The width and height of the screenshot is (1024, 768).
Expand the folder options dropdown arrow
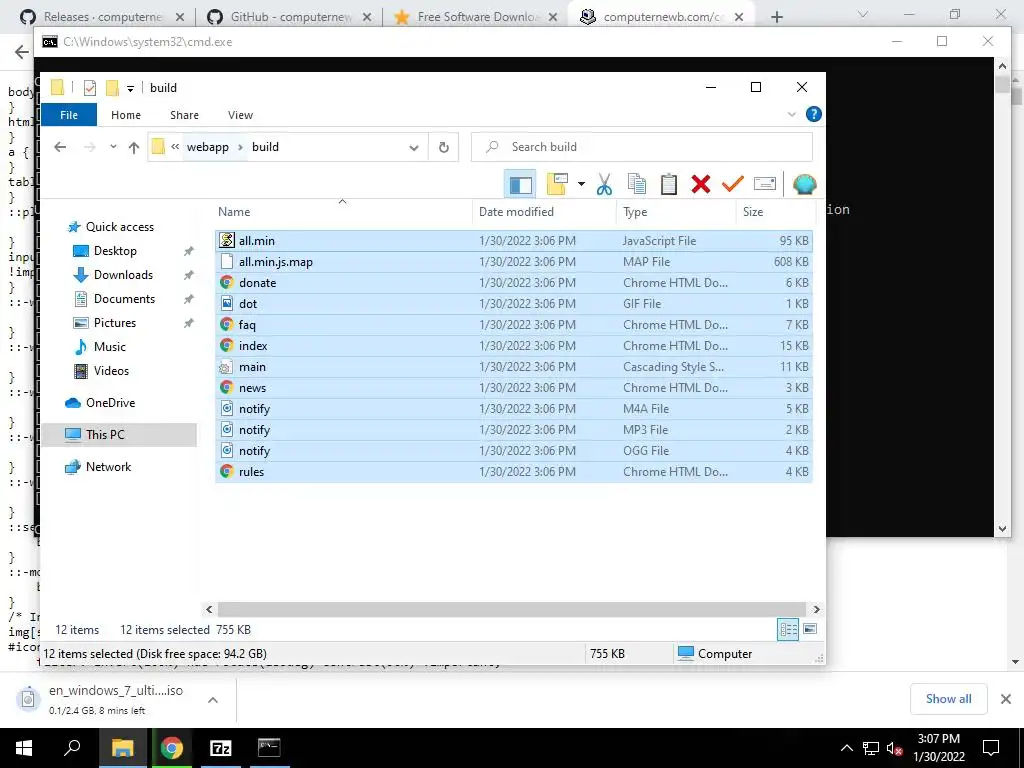581,184
